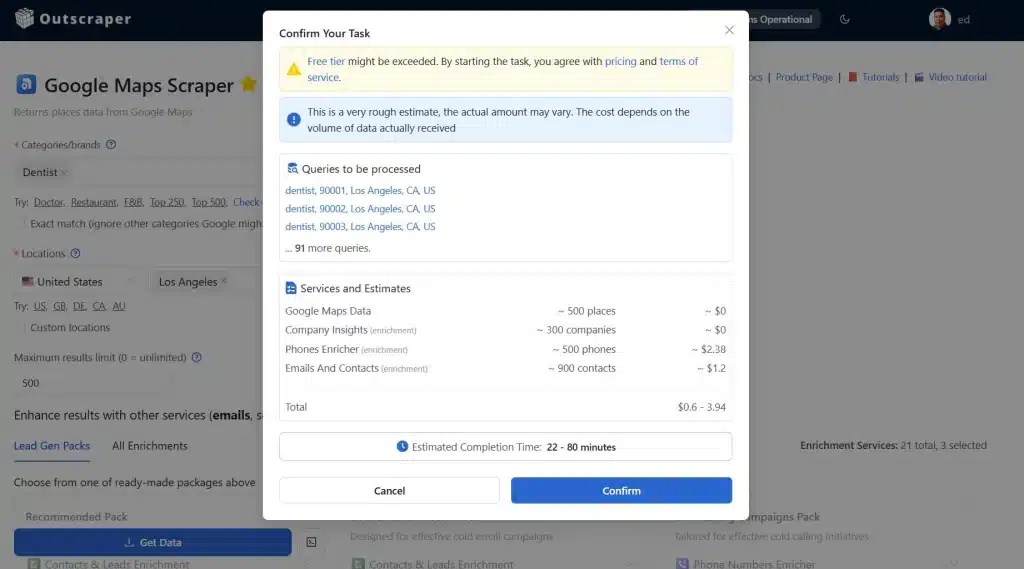Try the US location suggestion
Viewport: 1024px width, 569px height.
click(x=40, y=306)
